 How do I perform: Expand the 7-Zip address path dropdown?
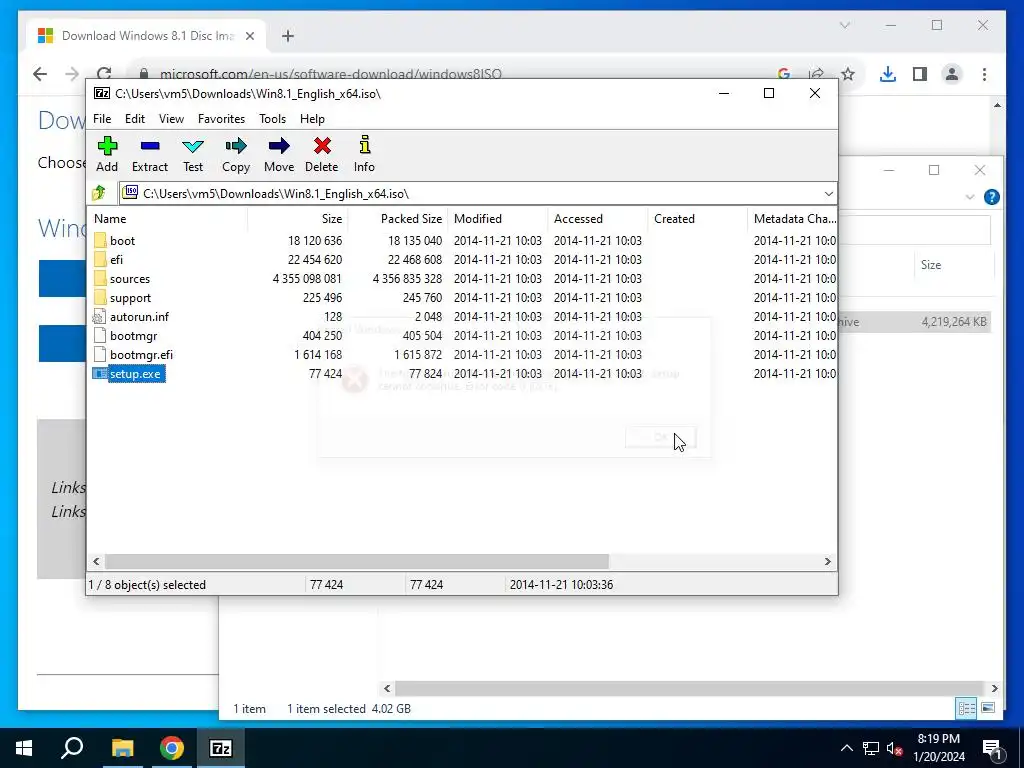tap(828, 193)
